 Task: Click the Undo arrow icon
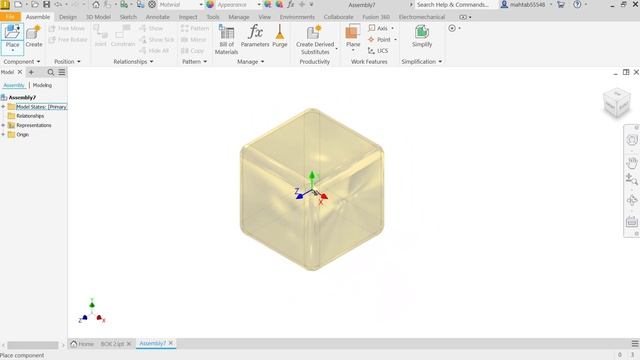click(59, 4)
